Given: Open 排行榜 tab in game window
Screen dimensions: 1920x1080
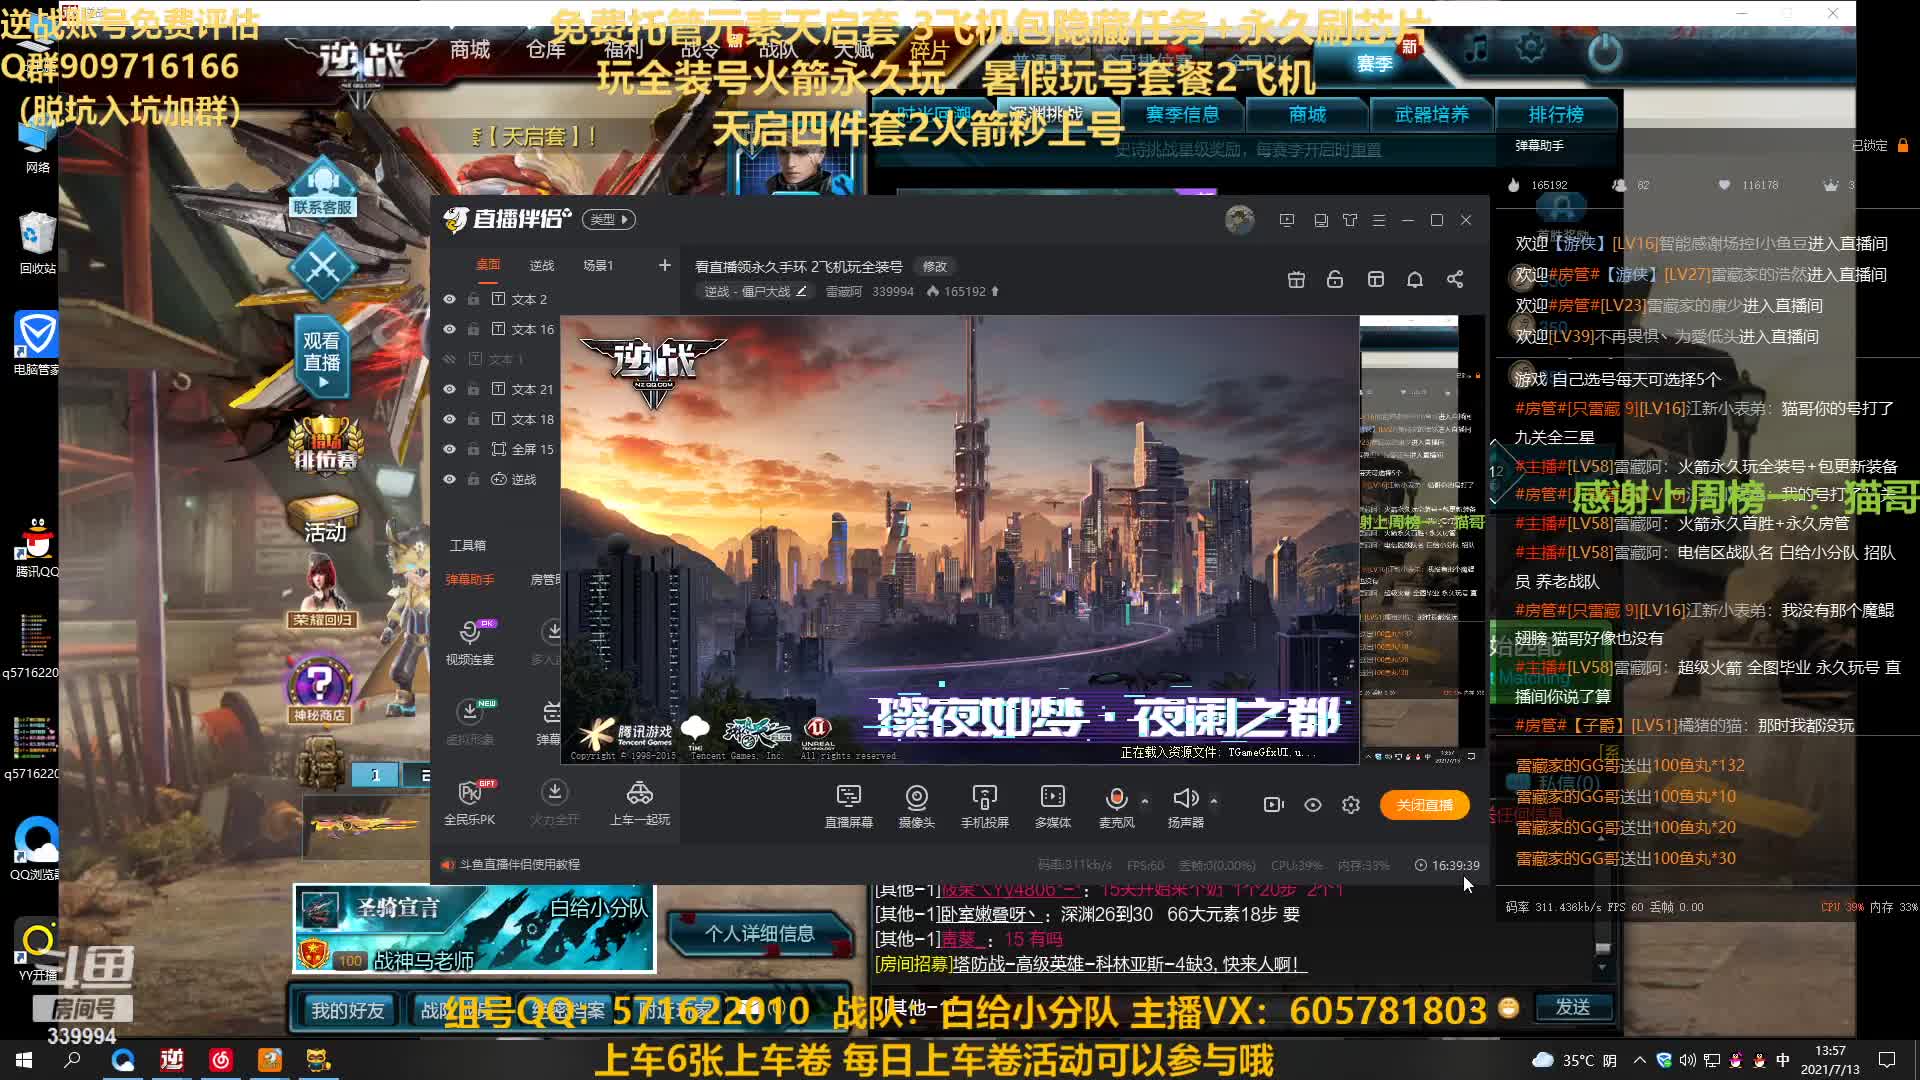Looking at the screenshot, I should click(1556, 114).
